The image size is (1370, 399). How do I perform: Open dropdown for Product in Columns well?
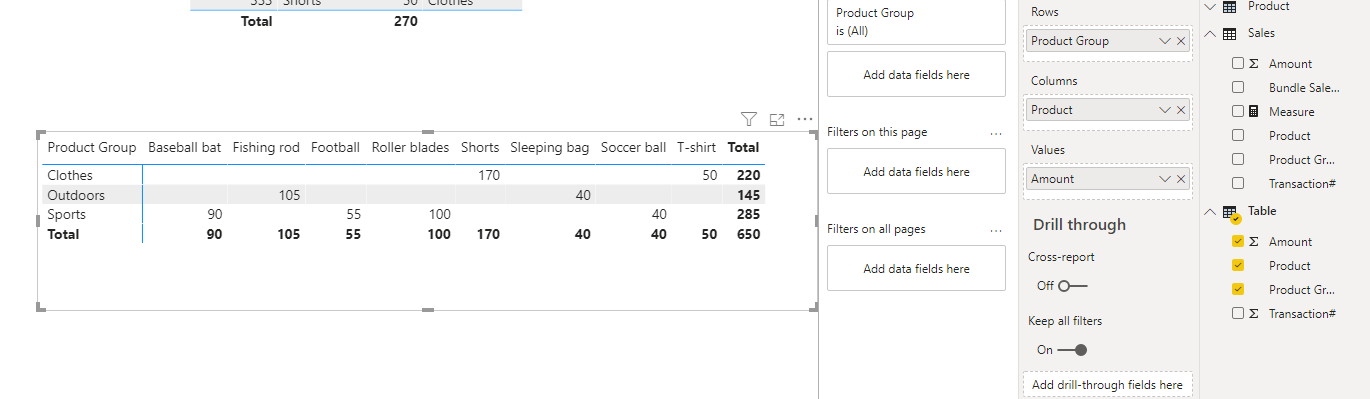pos(1165,110)
